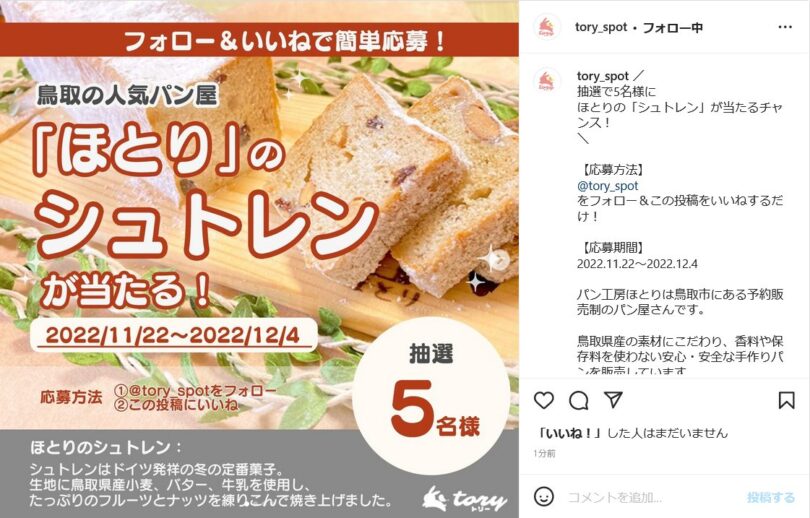Click the caption text about パン工房ほとり
This screenshot has height=518, width=810.
(680, 302)
